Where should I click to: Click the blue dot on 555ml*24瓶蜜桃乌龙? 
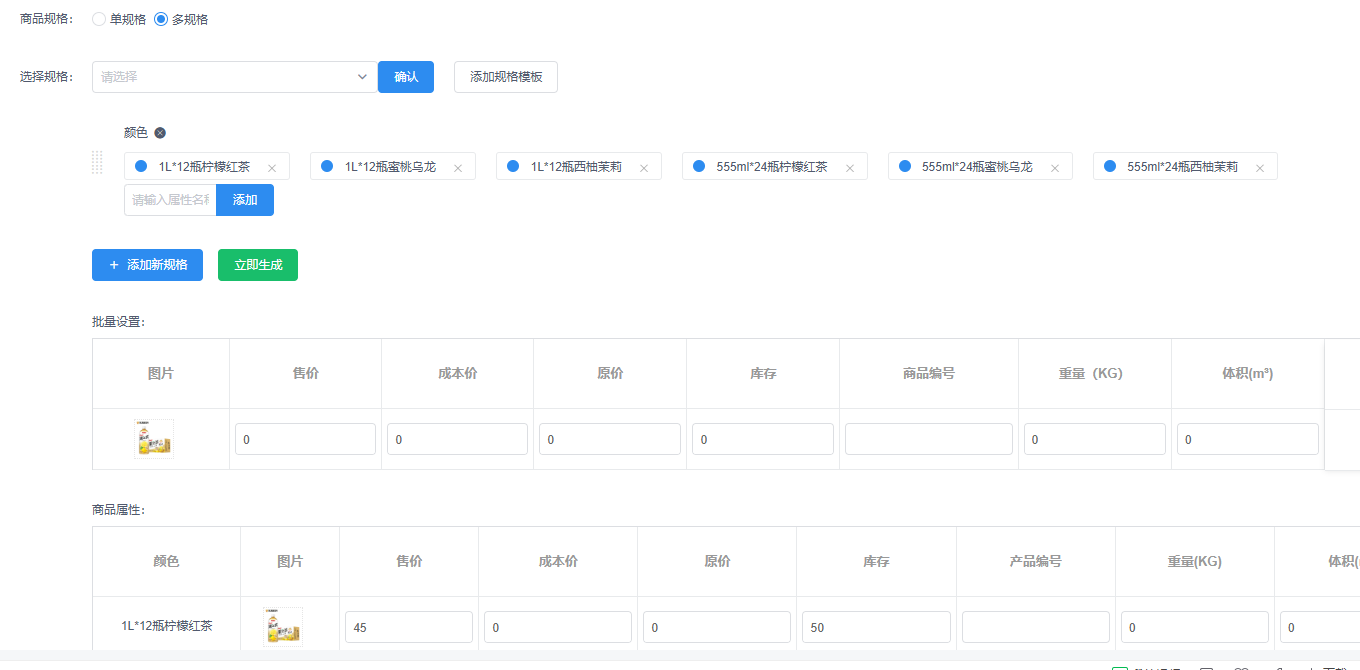point(904,166)
